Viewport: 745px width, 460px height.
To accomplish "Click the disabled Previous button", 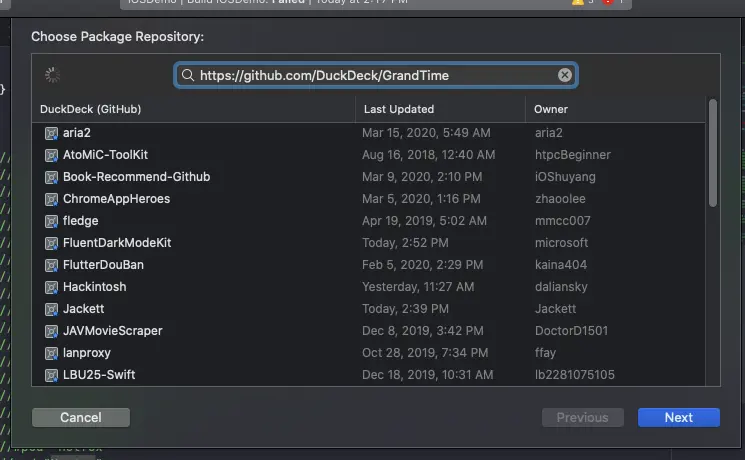I will click(583, 417).
